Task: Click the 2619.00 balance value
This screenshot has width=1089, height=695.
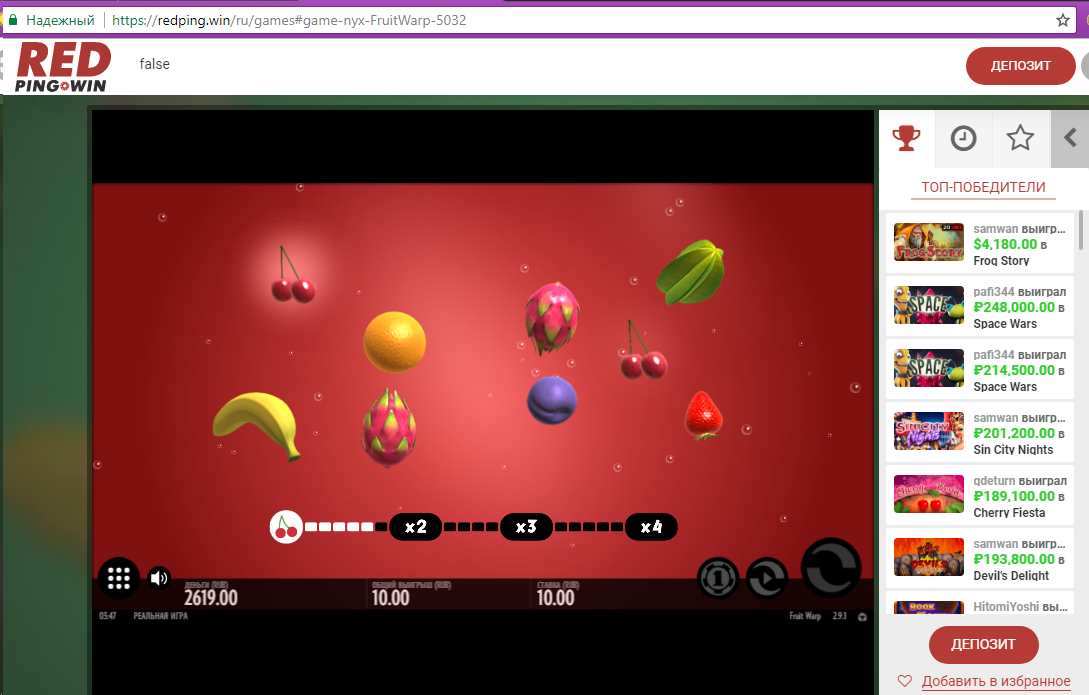Action: pyautogui.click(x=210, y=598)
